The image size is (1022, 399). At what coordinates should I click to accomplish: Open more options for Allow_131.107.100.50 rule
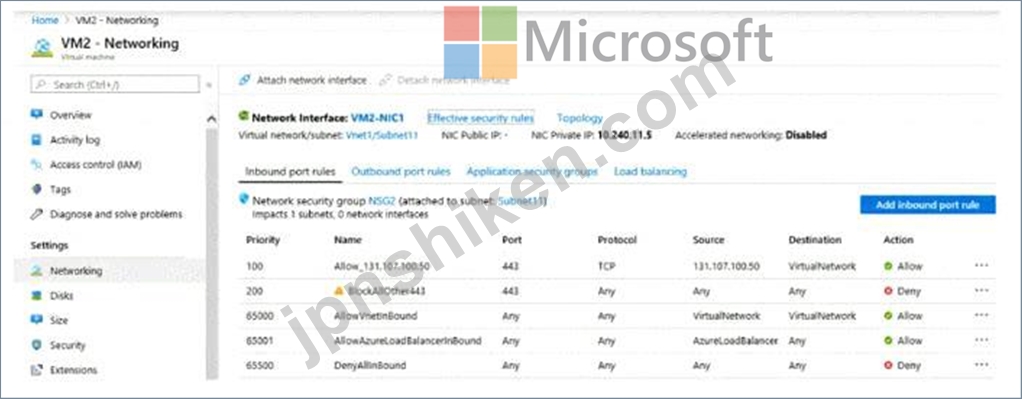click(x=981, y=266)
